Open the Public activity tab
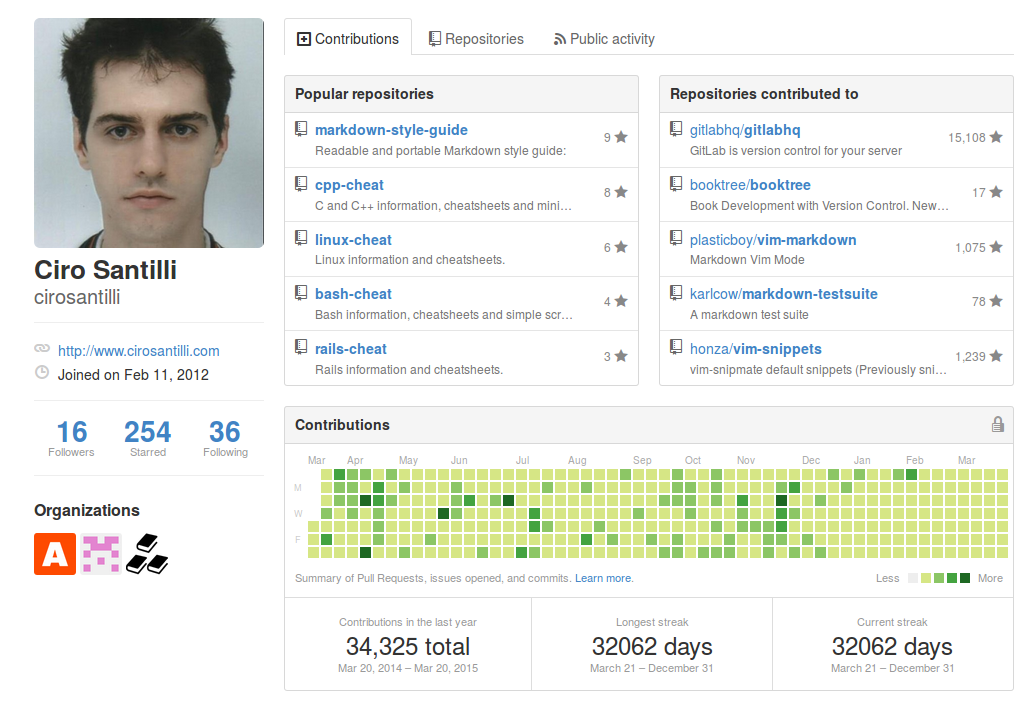Image resolution: width=1033 pixels, height=714 pixels. click(604, 39)
